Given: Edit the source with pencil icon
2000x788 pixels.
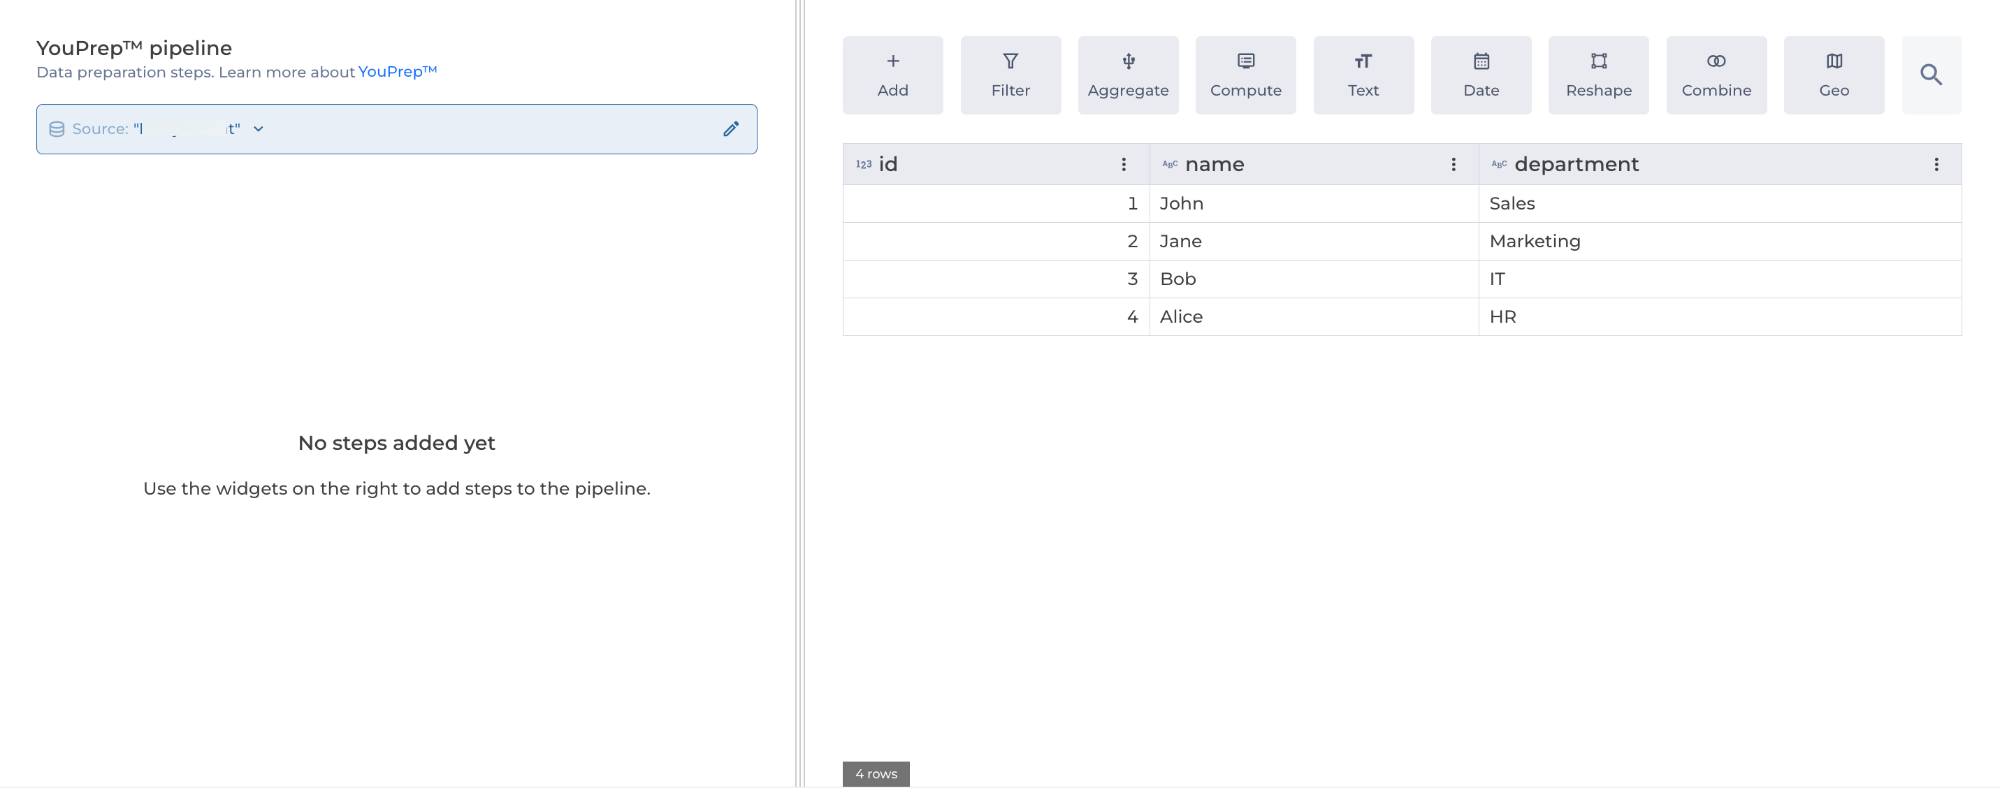Looking at the screenshot, I should point(731,129).
